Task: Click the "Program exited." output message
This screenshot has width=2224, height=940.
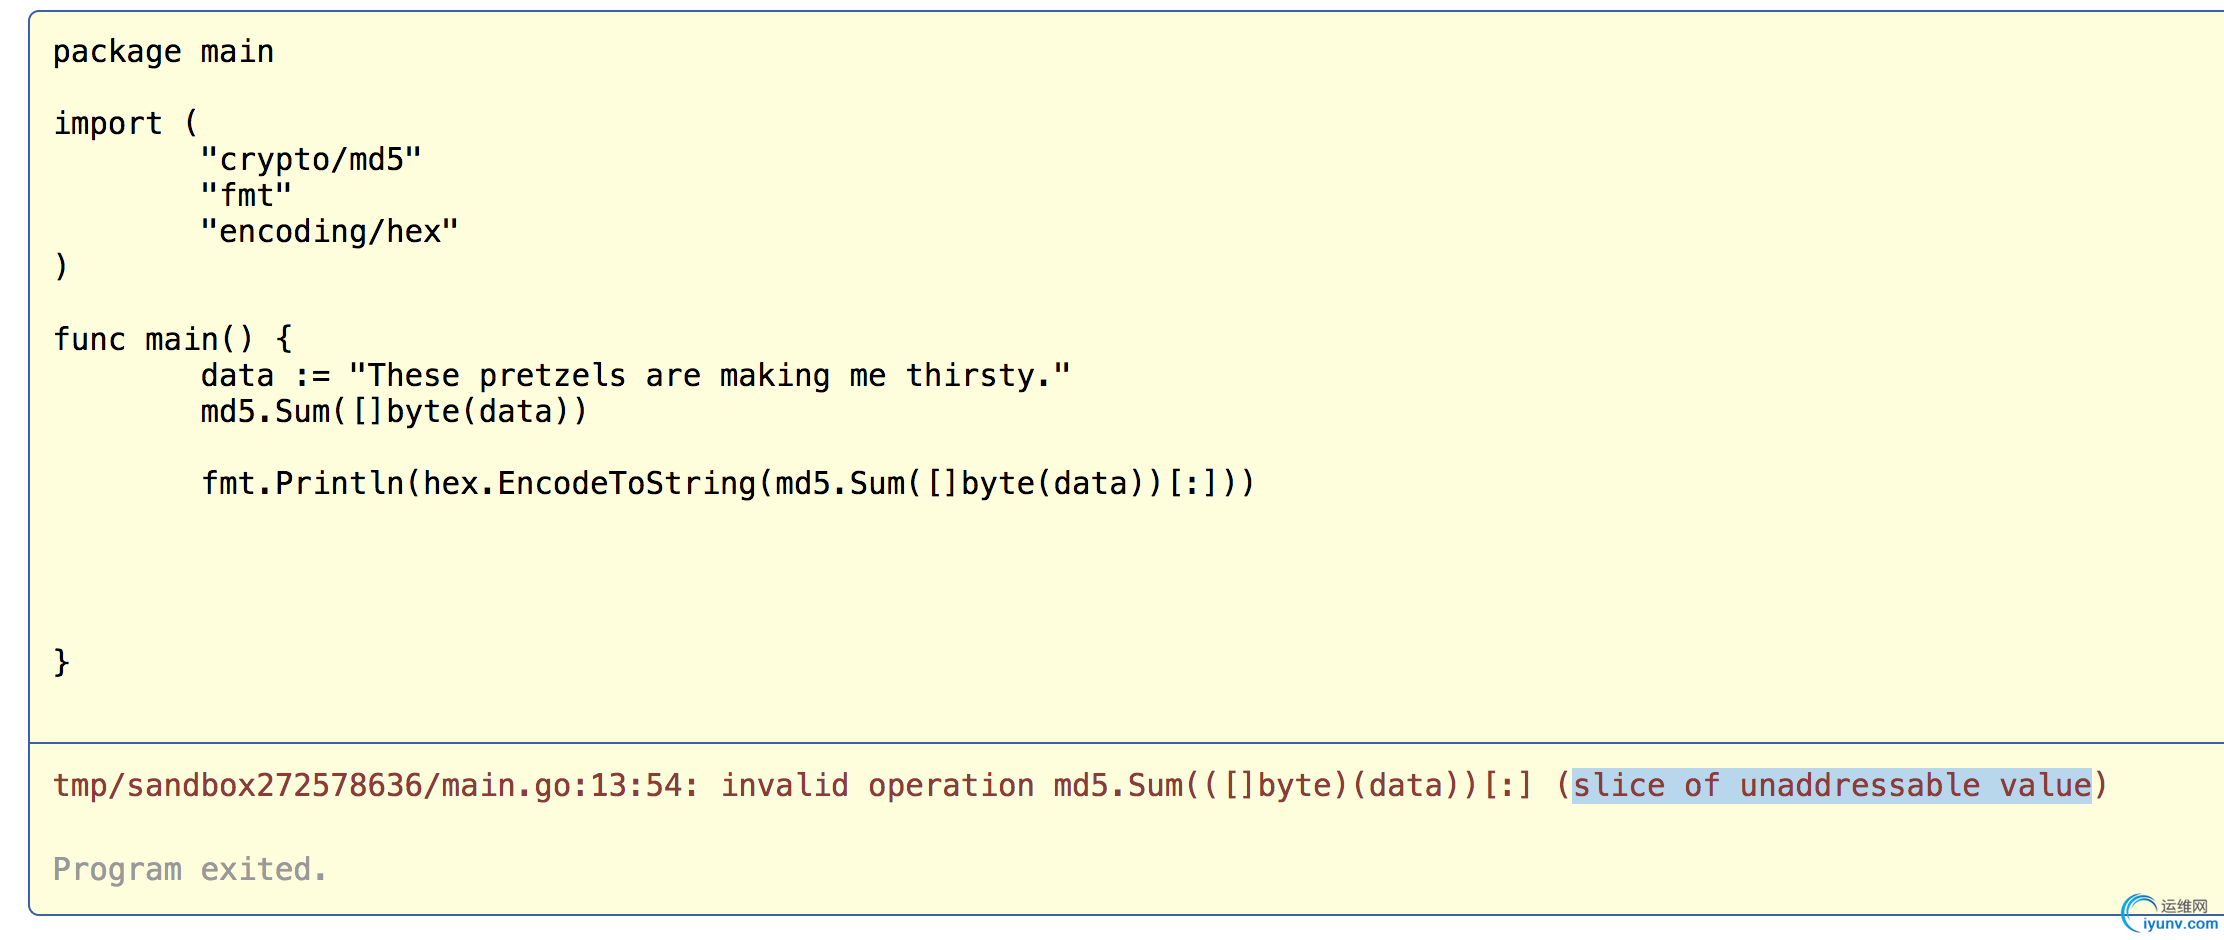Action: [190, 870]
